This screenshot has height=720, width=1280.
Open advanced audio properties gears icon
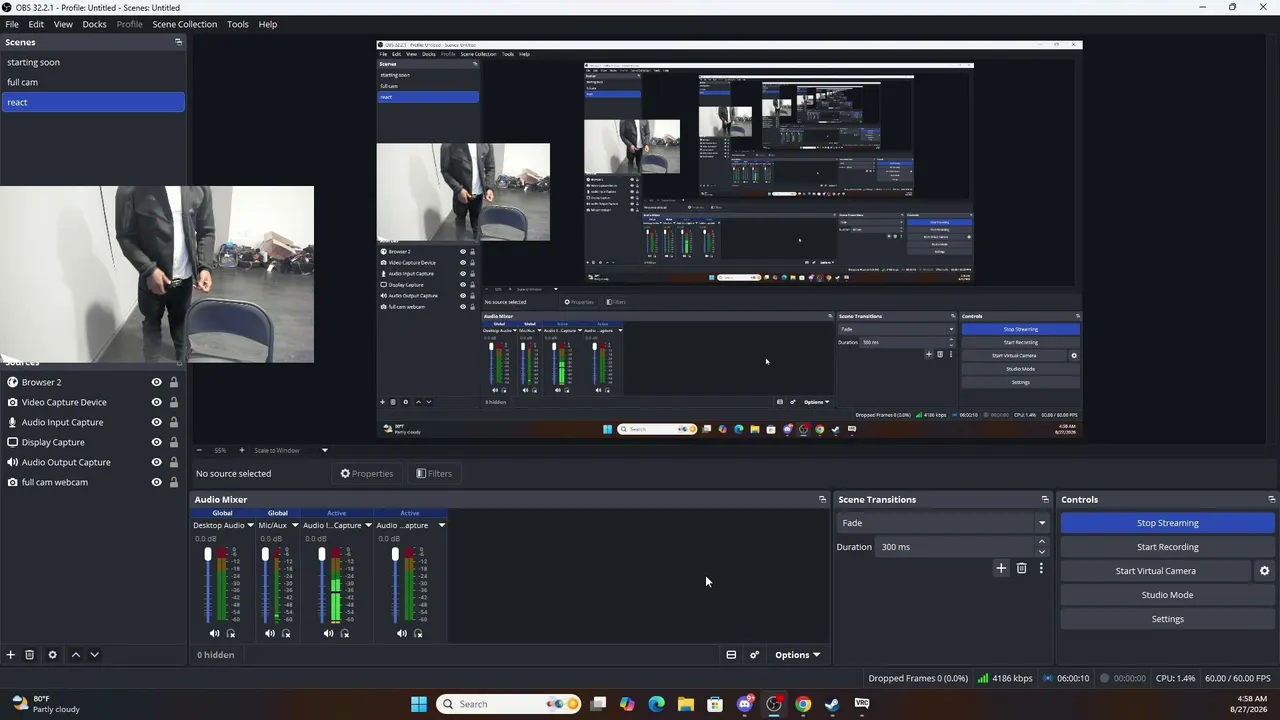755,655
